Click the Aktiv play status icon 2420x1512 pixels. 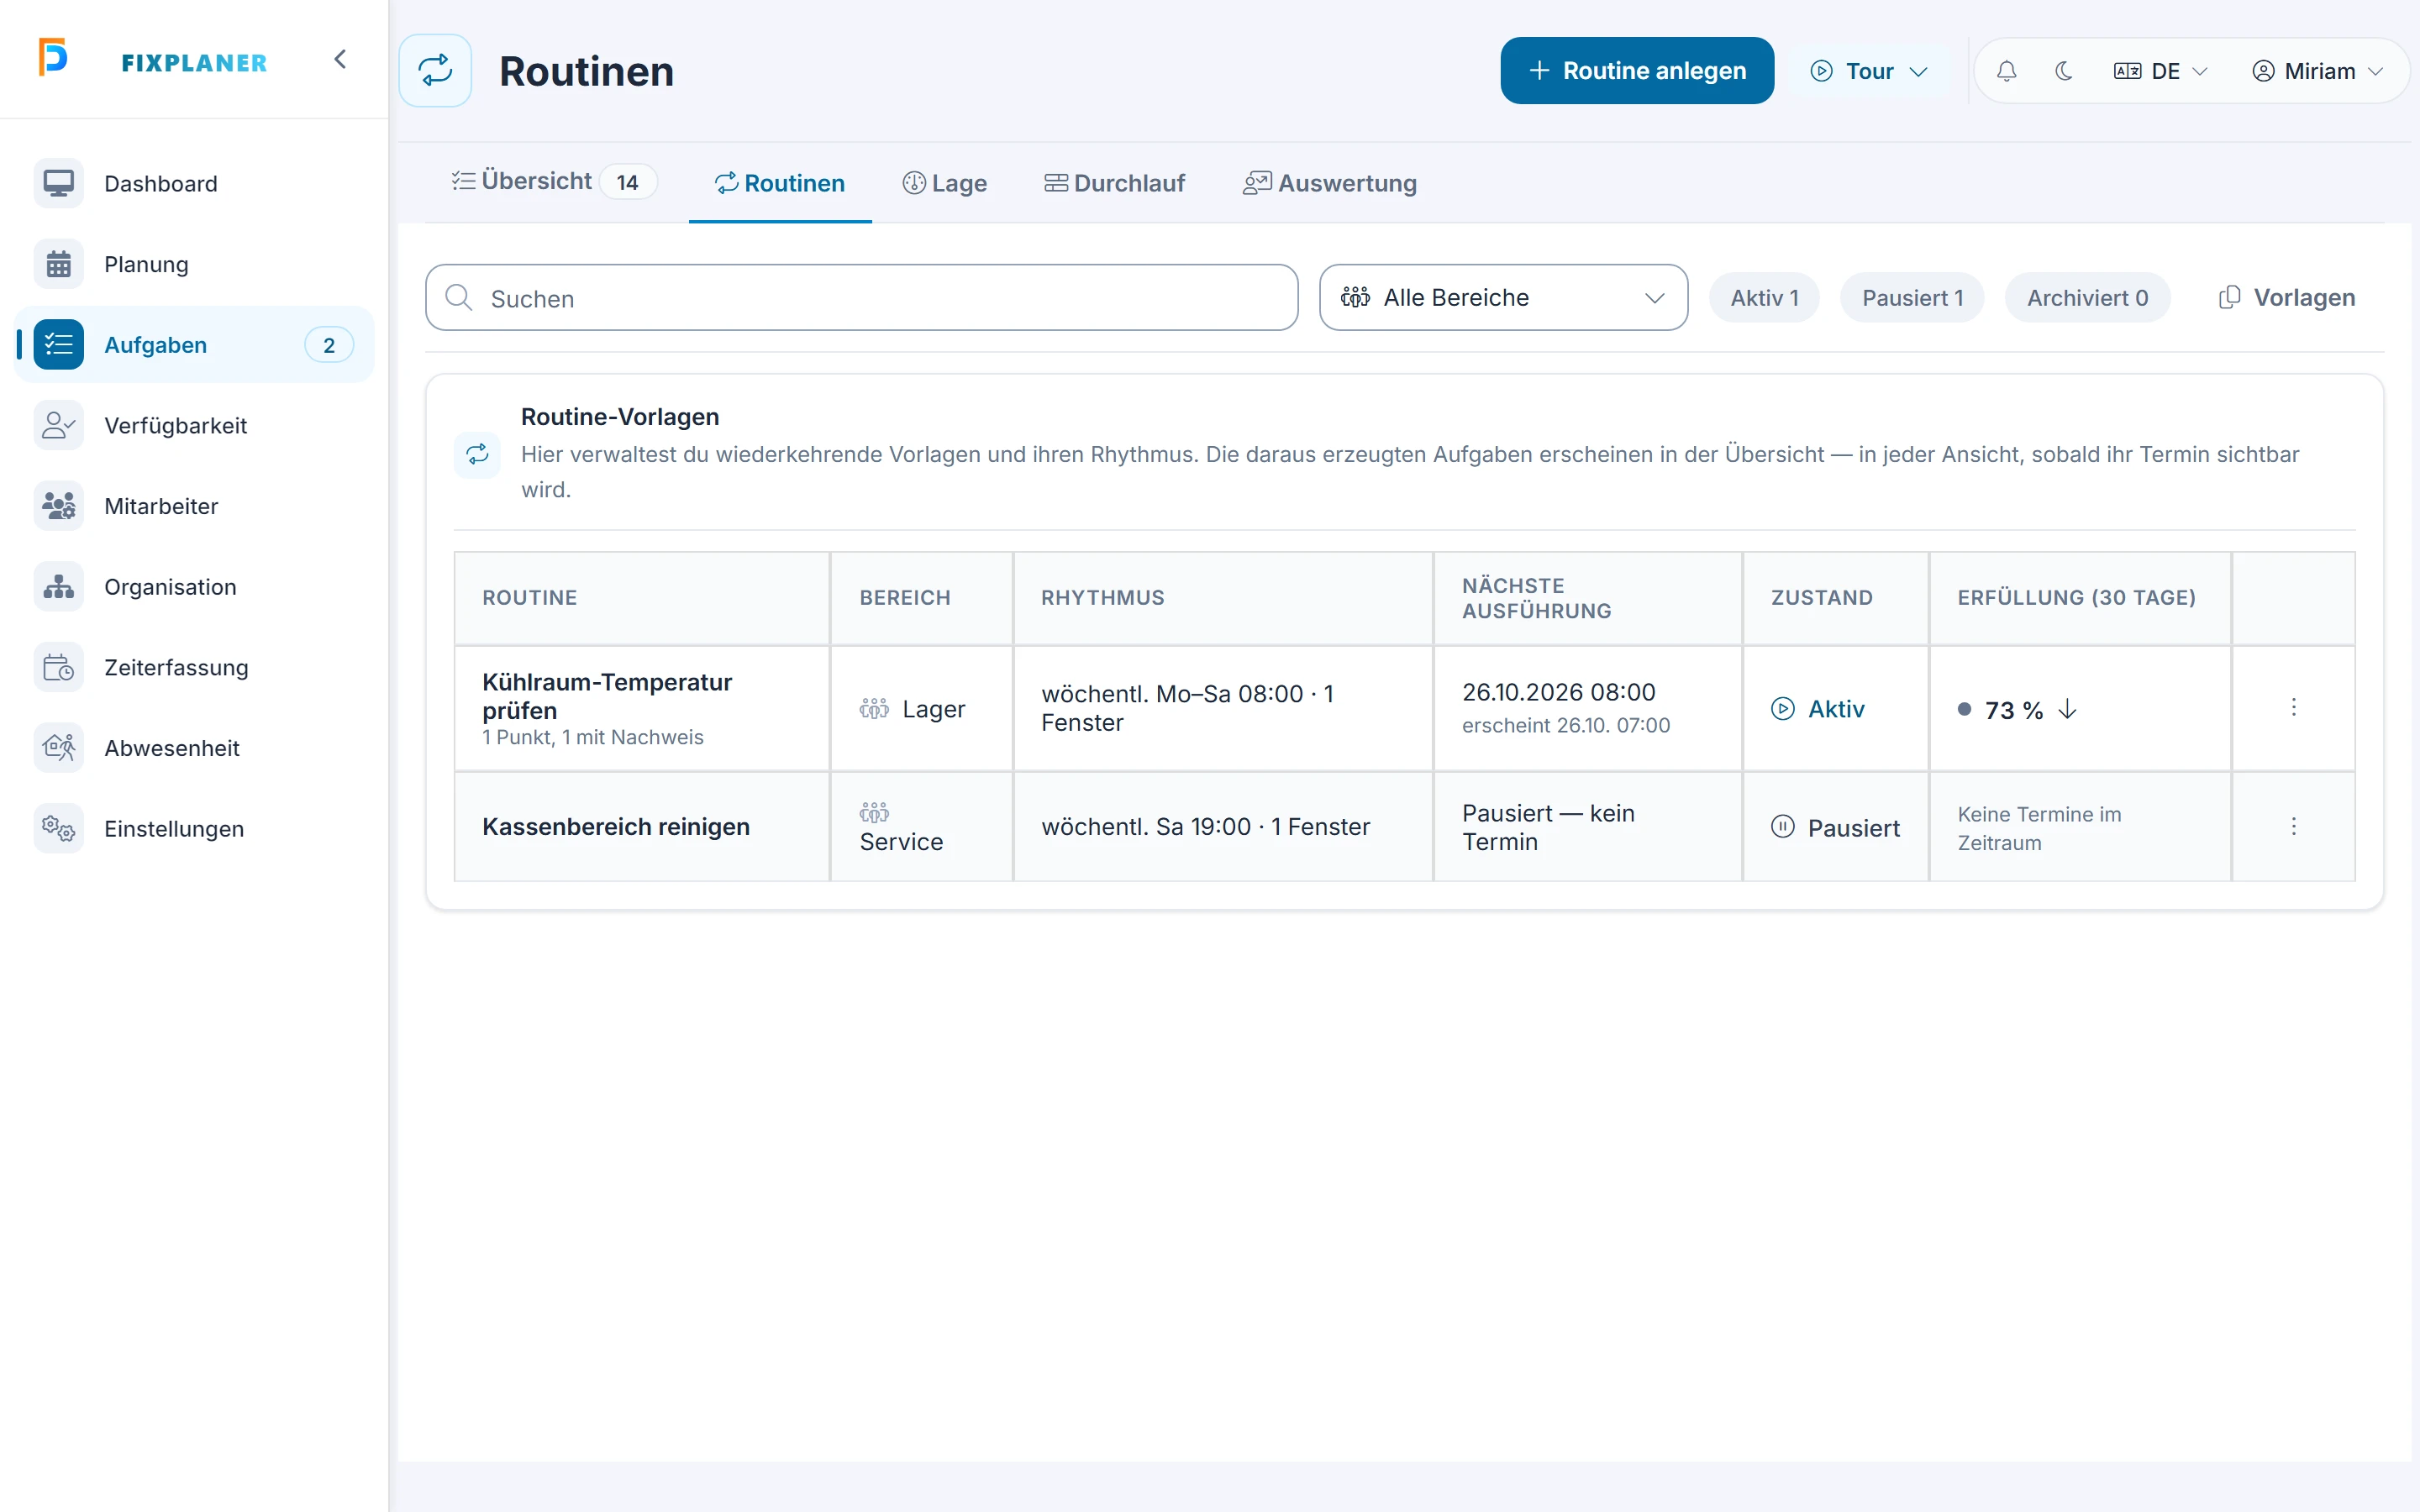pyautogui.click(x=1782, y=709)
